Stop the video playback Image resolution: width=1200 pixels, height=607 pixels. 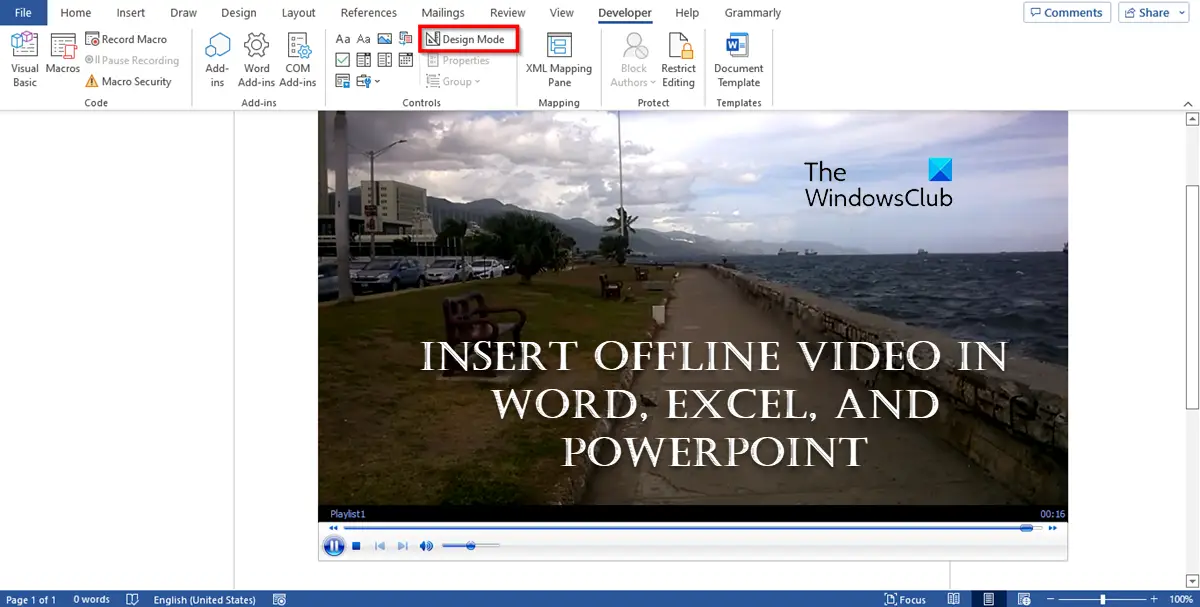point(356,546)
